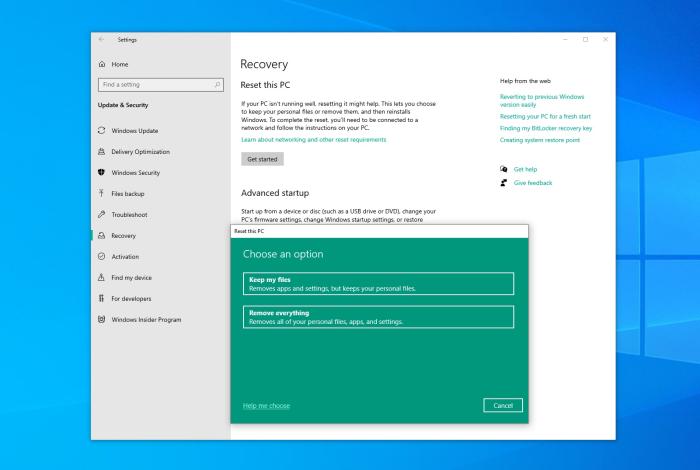700x470 pixels.
Task: Open the Help me choose link
Action: (x=266, y=406)
